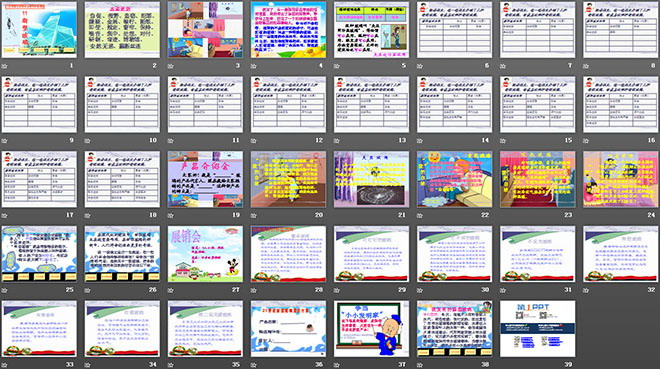Select slide 34 green banner text thumbnail
This screenshot has width=660, height=369.
122,329
